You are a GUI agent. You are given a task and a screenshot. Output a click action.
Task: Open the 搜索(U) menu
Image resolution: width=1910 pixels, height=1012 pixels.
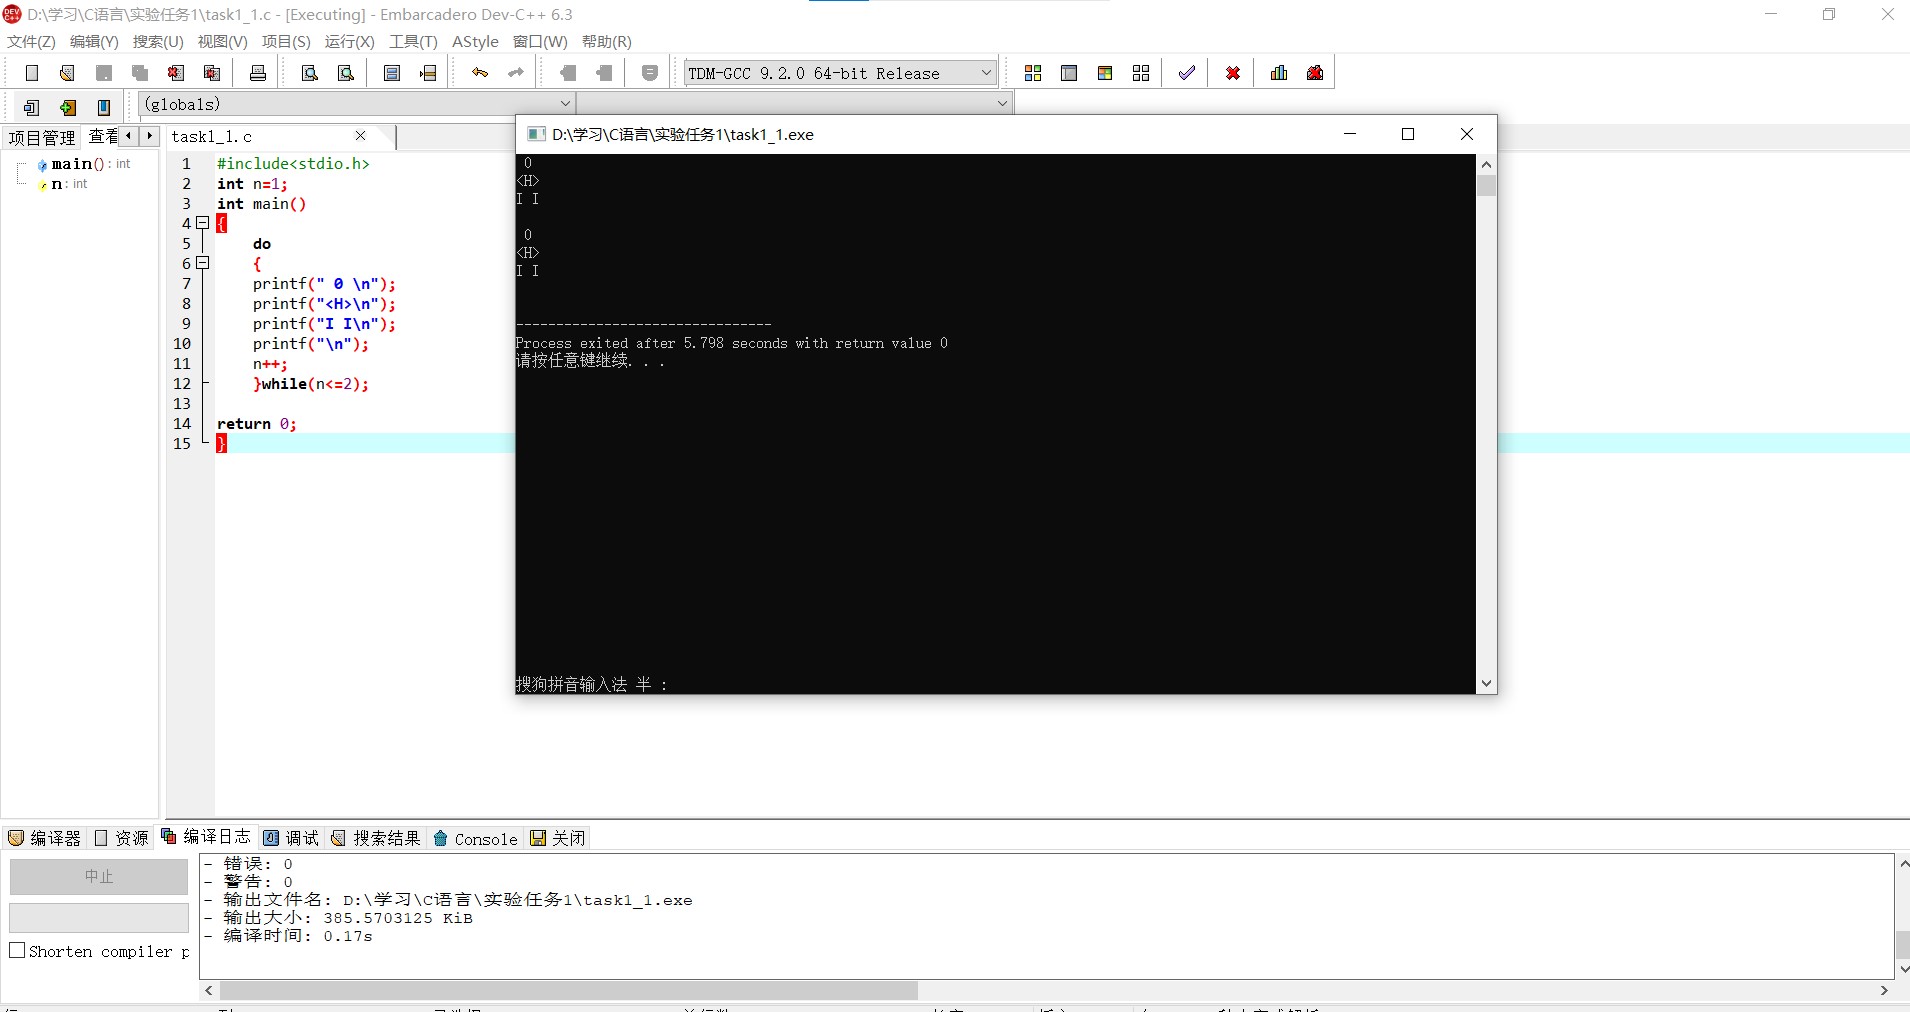158,42
